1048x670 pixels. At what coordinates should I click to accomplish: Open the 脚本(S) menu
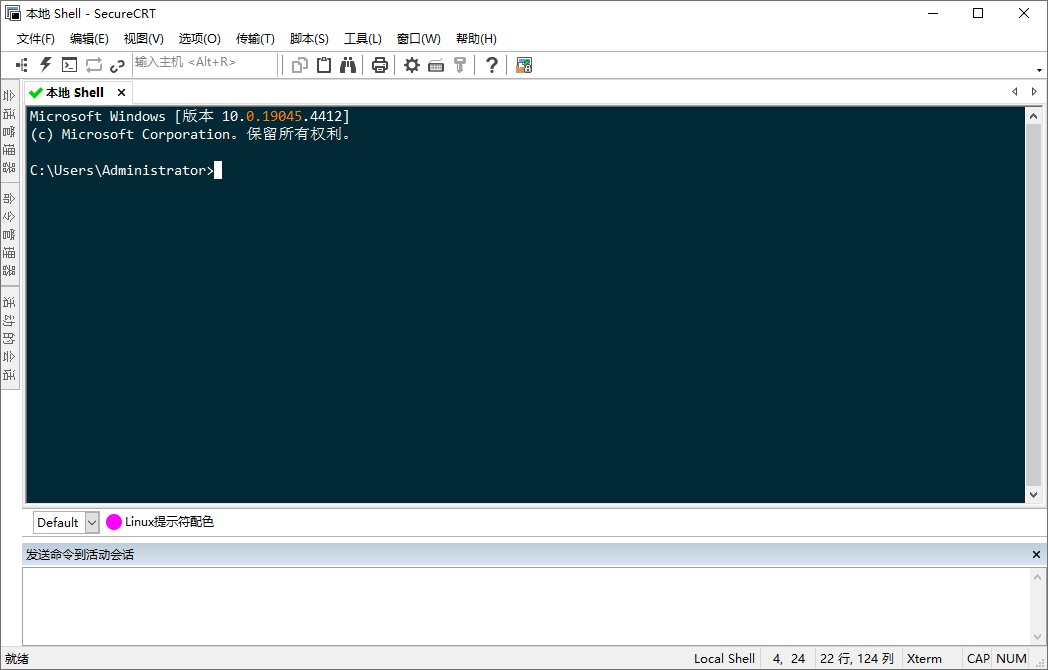point(309,38)
